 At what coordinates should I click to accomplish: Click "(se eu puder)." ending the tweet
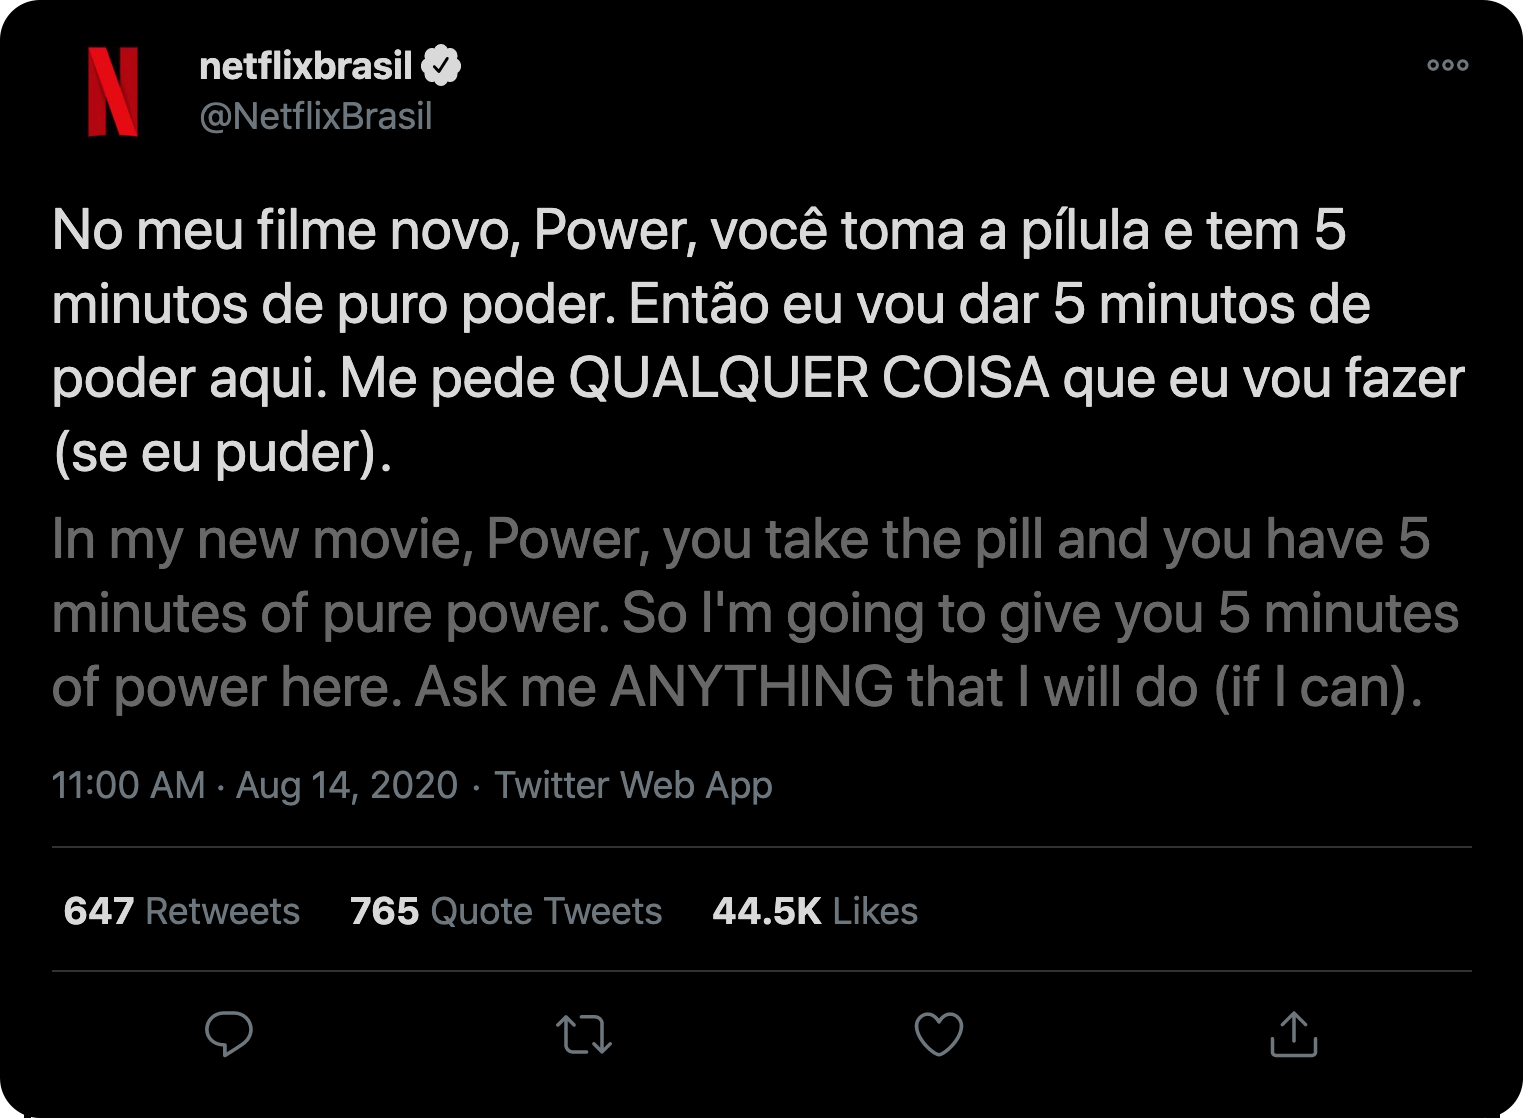(222, 453)
